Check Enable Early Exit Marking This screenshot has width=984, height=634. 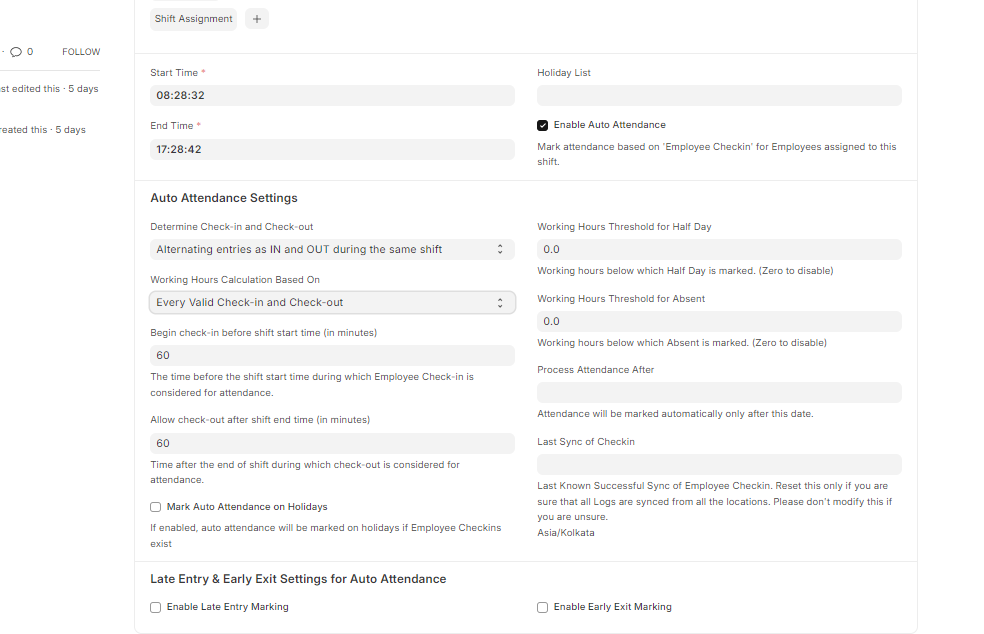[542, 607]
